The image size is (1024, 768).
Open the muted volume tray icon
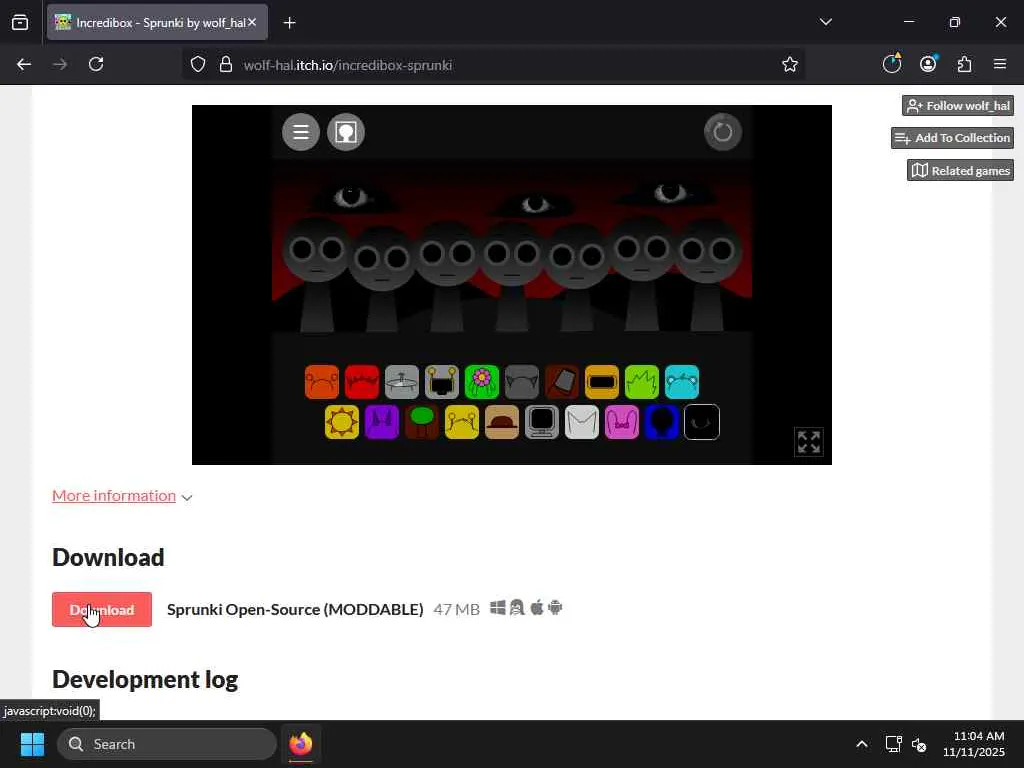coord(919,744)
